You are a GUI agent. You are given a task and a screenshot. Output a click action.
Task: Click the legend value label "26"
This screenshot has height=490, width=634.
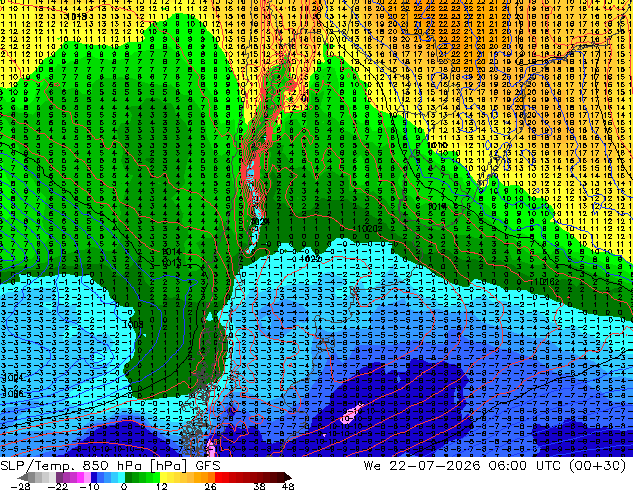(210, 486)
